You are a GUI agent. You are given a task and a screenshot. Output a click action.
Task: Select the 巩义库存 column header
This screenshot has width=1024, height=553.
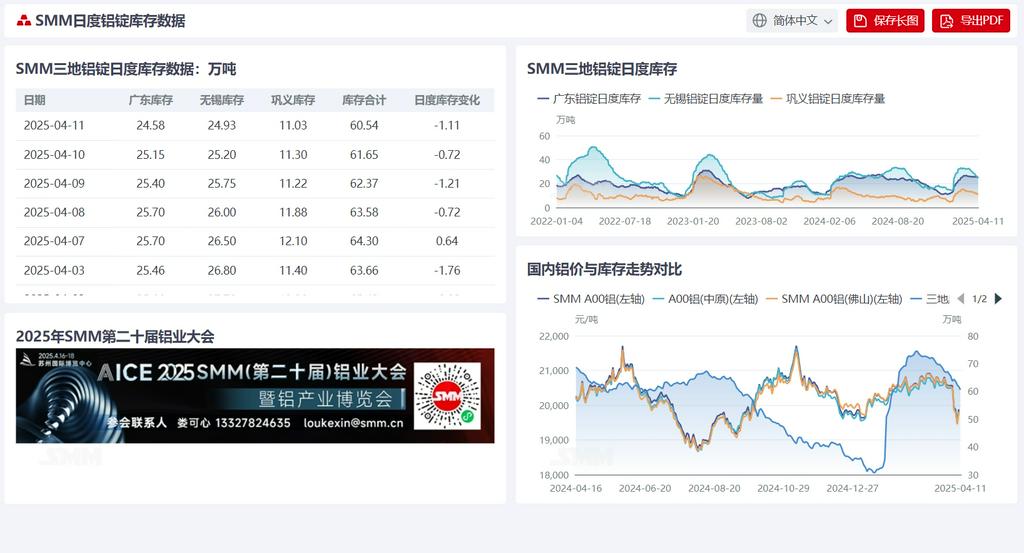[x=293, y=100]
